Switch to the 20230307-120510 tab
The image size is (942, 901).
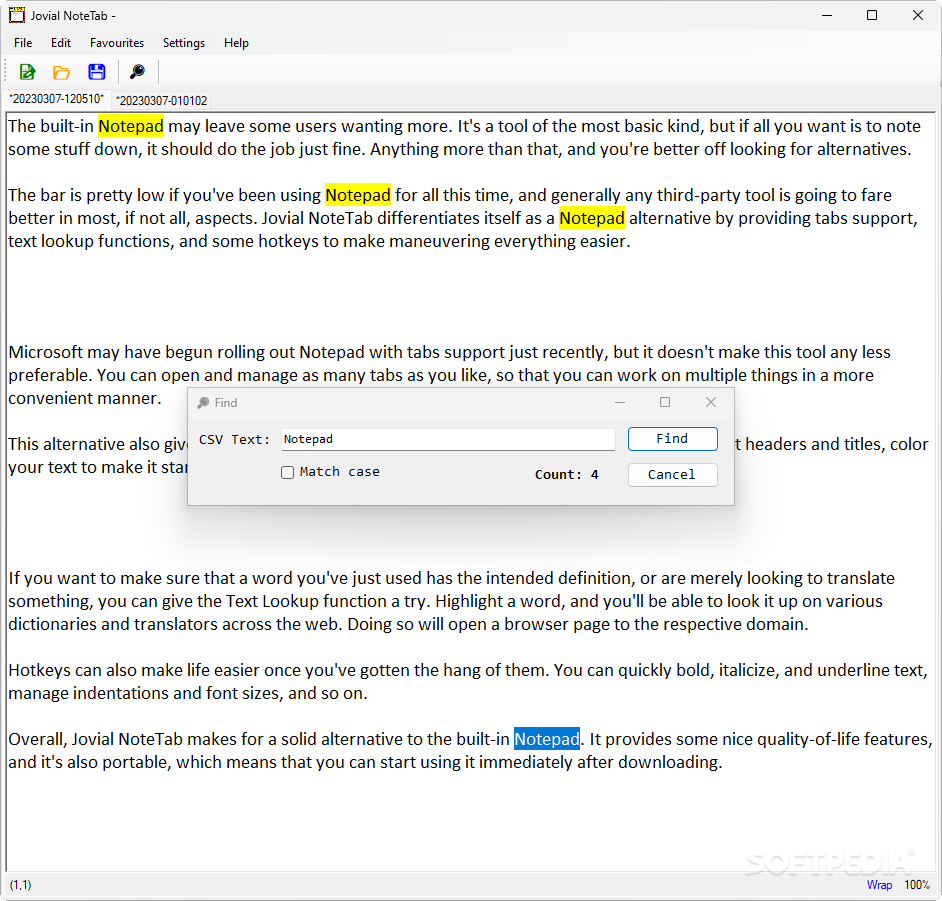coord(56,99)
